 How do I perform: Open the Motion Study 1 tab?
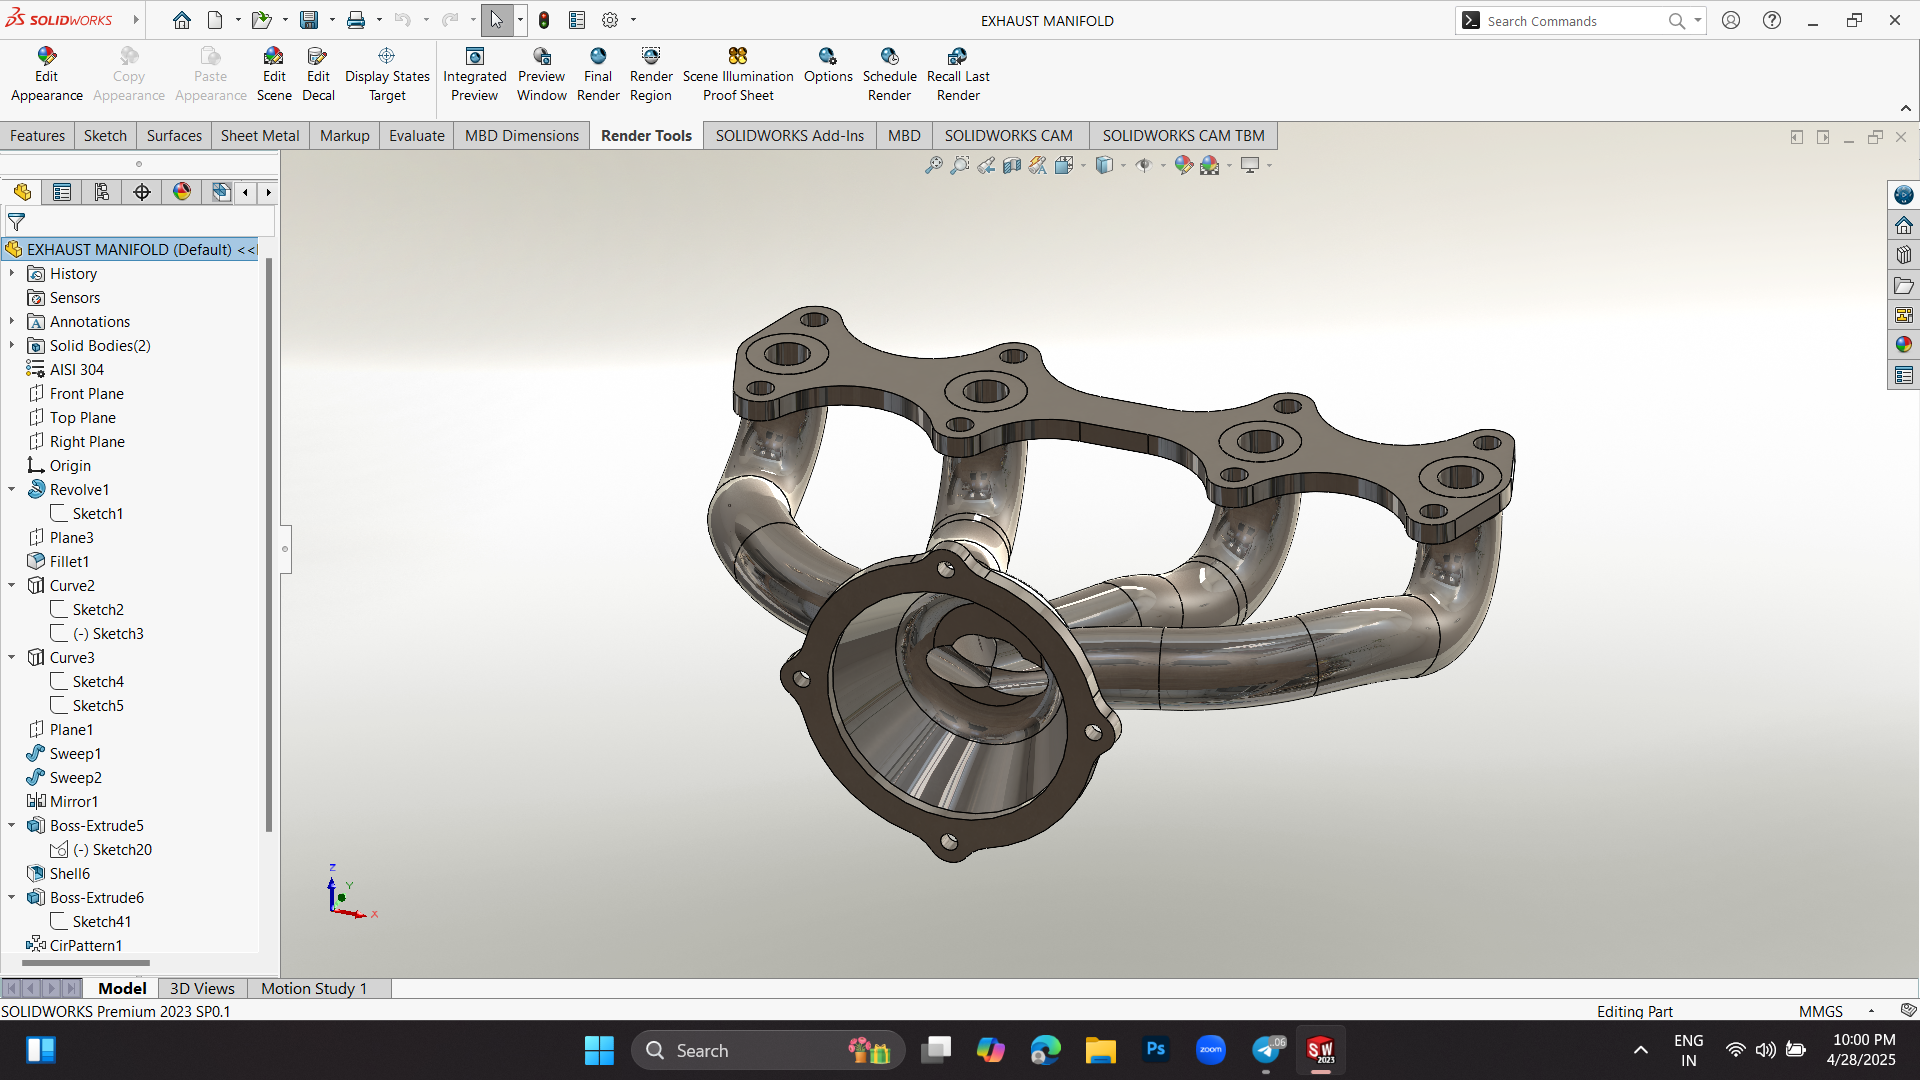click(314, 988)
